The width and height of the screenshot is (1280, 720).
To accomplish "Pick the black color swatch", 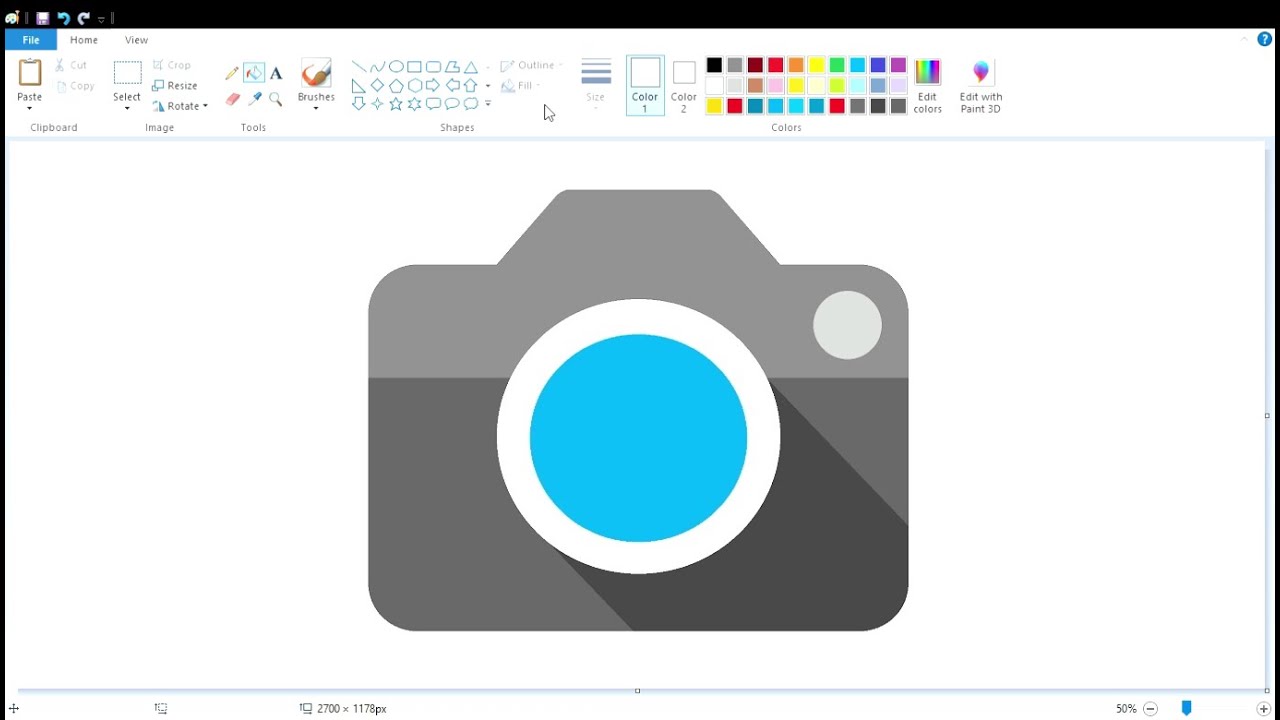I will coord(714,65).
